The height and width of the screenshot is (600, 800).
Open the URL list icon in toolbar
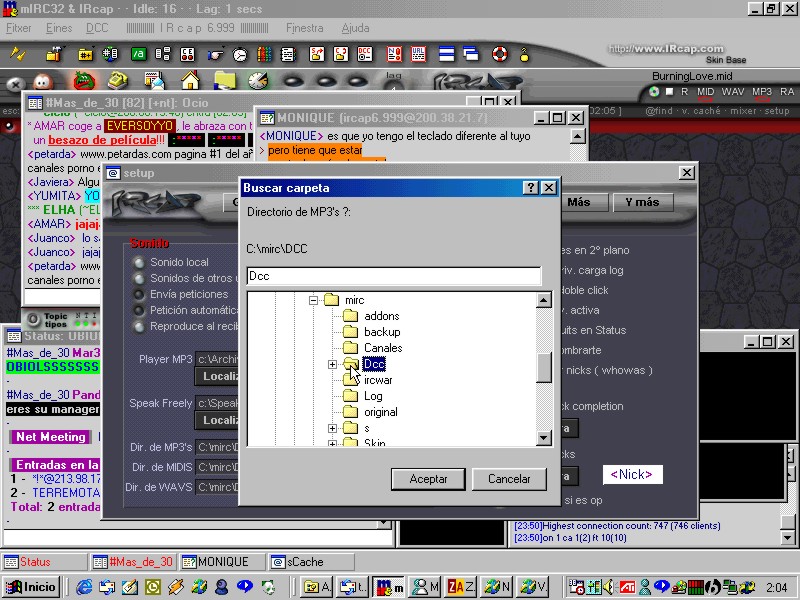pos(418,54)
